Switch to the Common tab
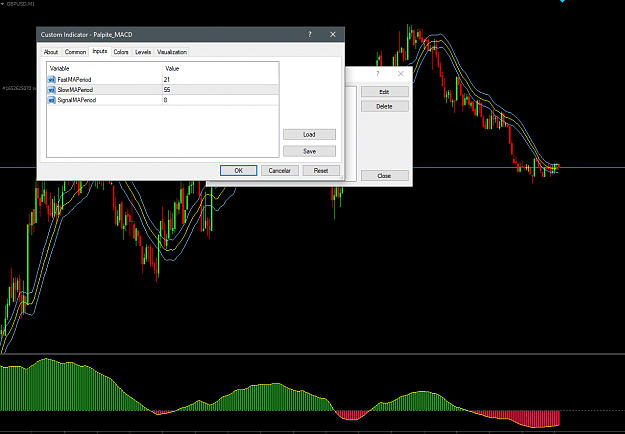 75,52
